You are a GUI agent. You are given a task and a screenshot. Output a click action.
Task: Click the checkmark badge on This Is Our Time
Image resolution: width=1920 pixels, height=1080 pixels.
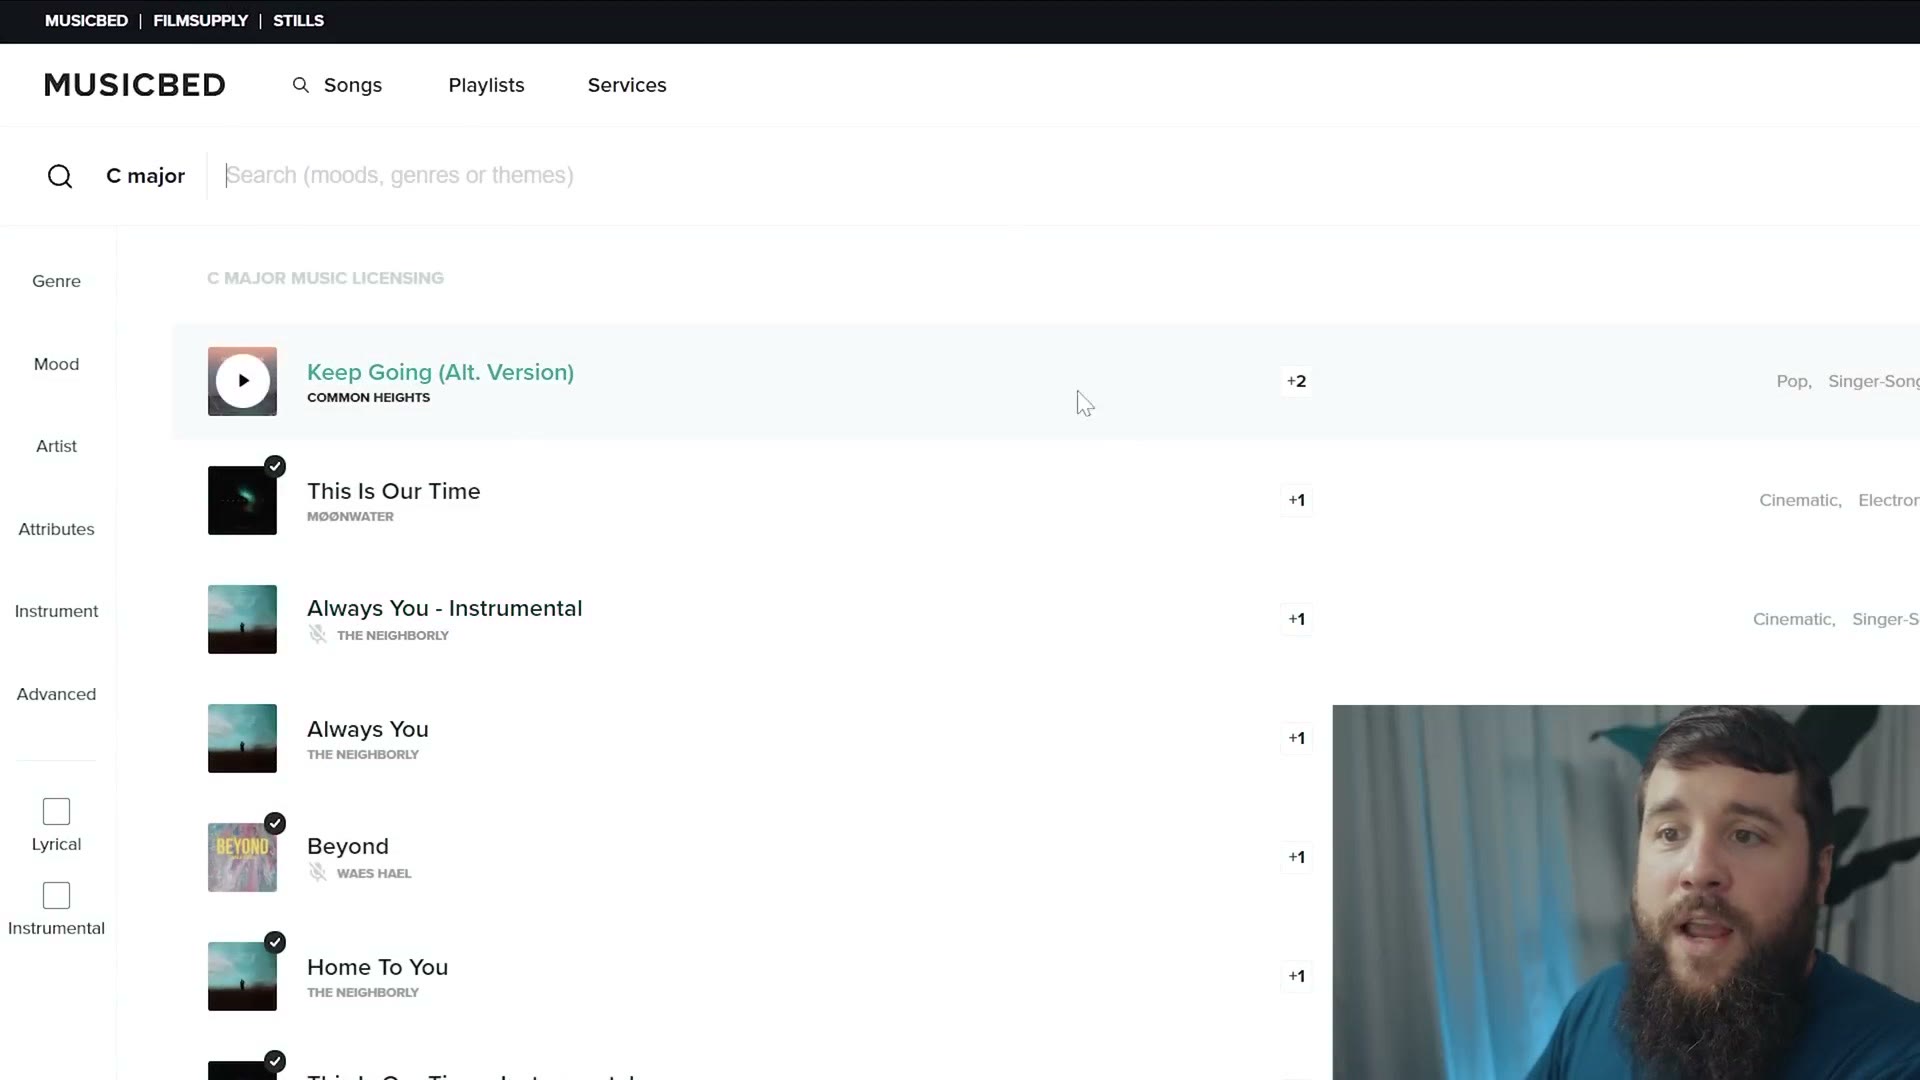(x=275, y=467)
